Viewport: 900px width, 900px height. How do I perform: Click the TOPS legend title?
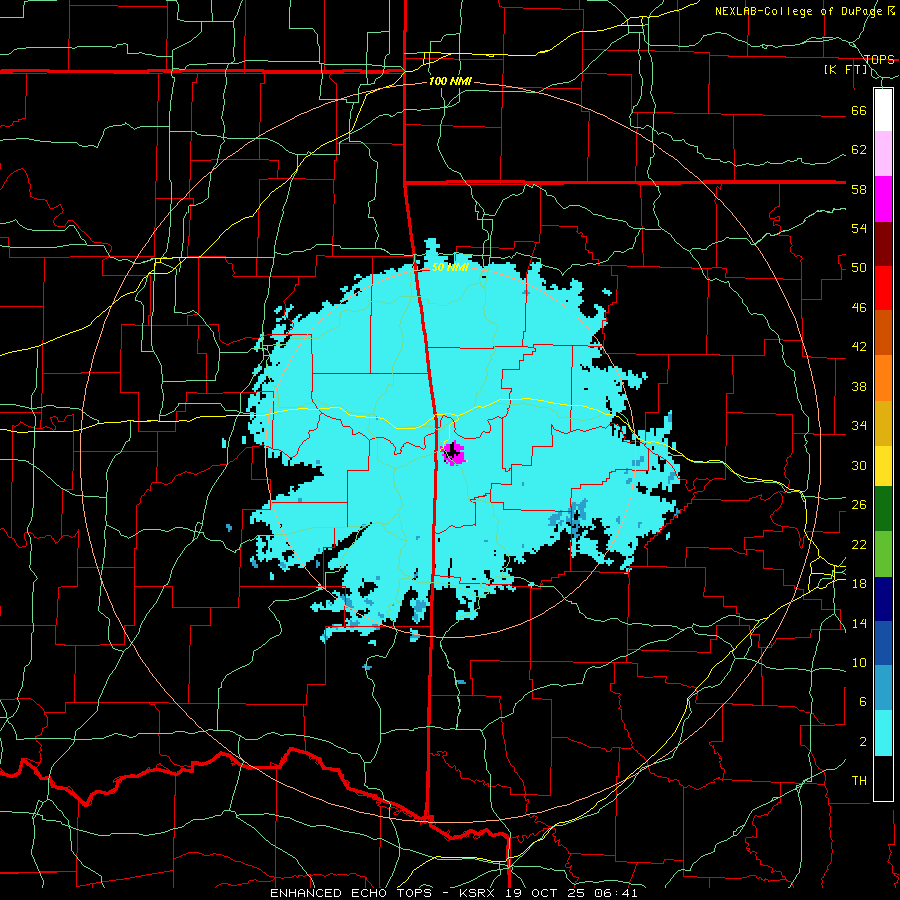[x=879, y=60]
